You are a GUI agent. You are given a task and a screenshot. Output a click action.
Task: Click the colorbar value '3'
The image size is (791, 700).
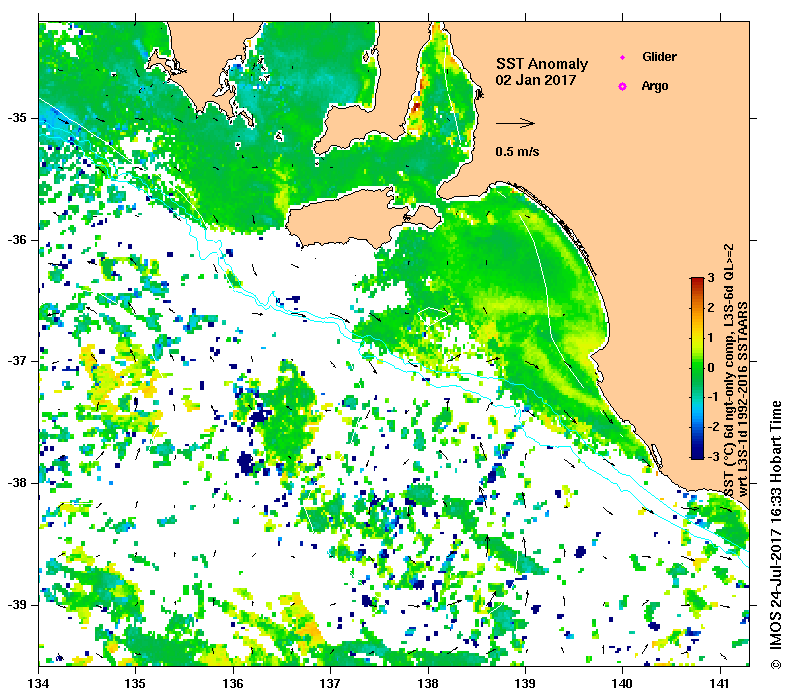tap(711, 278)
